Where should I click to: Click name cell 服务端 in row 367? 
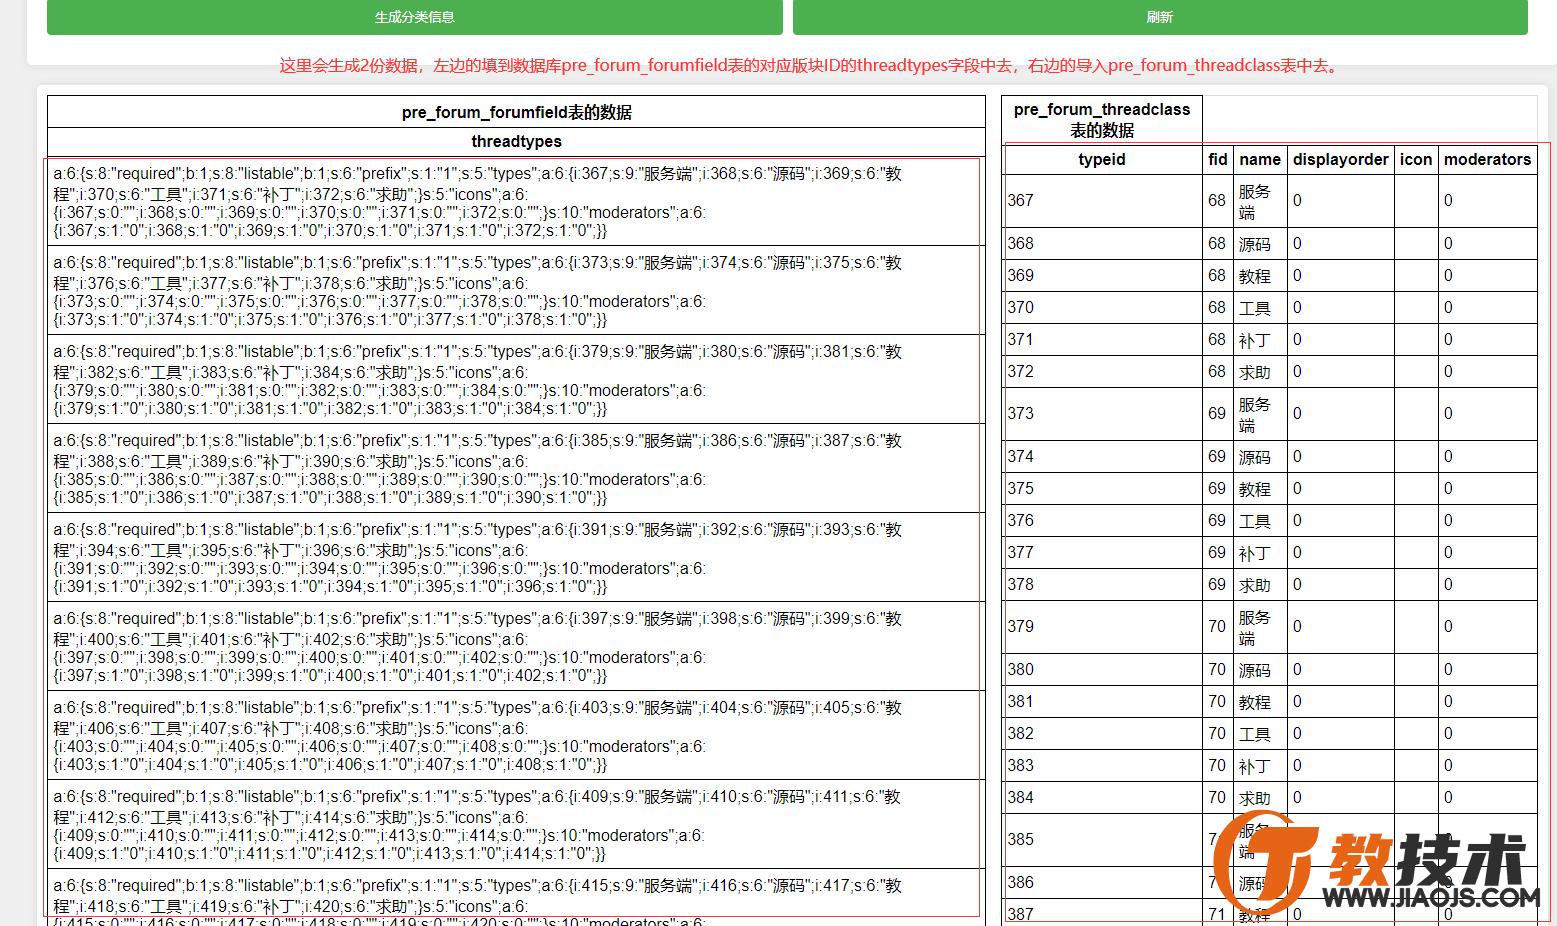[x=1260, y=201]
